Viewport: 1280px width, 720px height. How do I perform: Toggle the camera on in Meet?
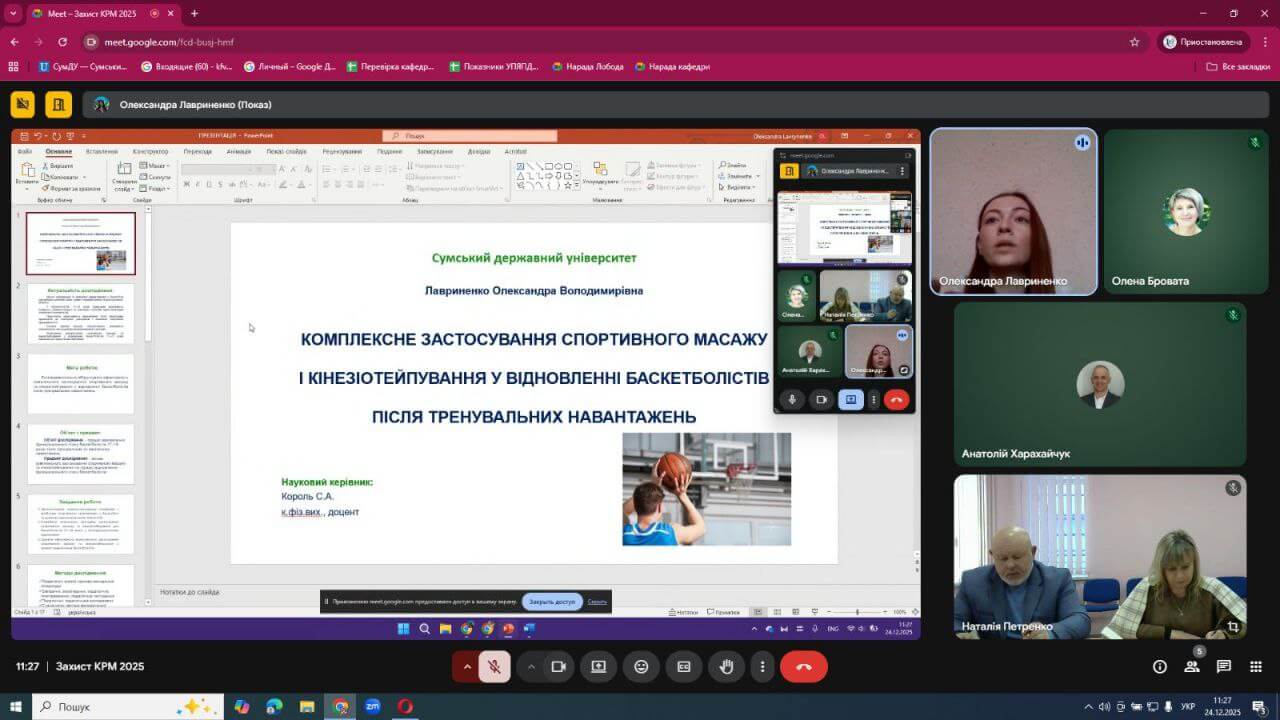(559, 667)
